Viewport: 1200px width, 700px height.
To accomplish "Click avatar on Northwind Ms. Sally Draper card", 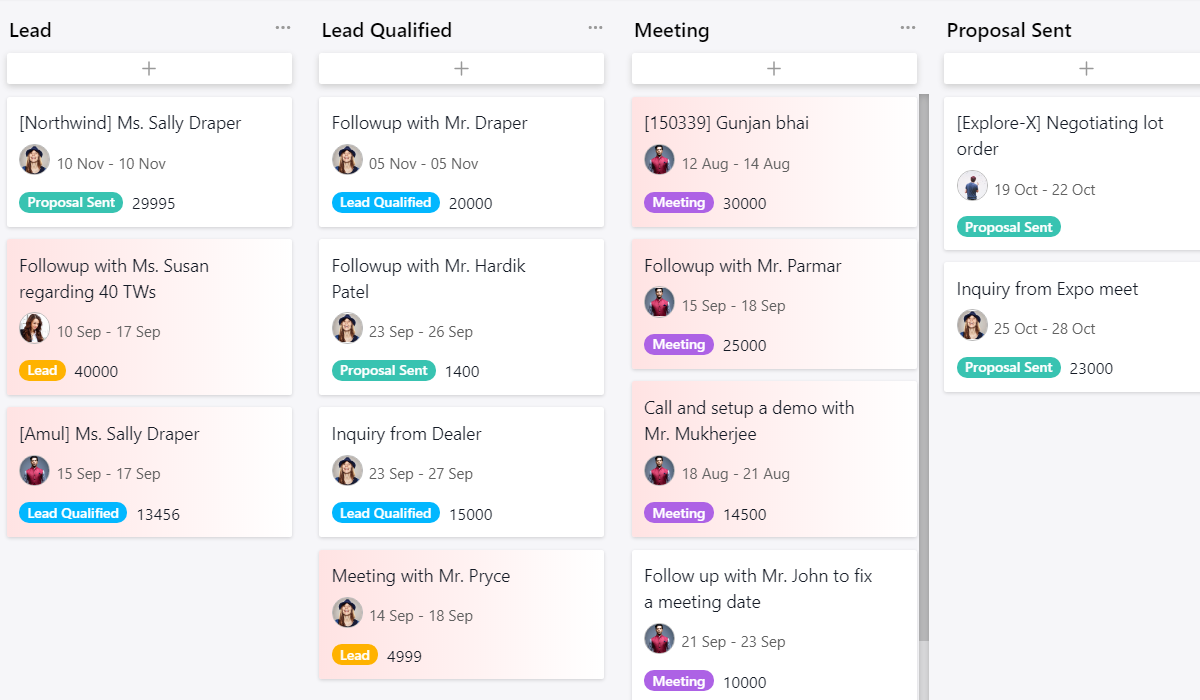I will pos(34,160).
